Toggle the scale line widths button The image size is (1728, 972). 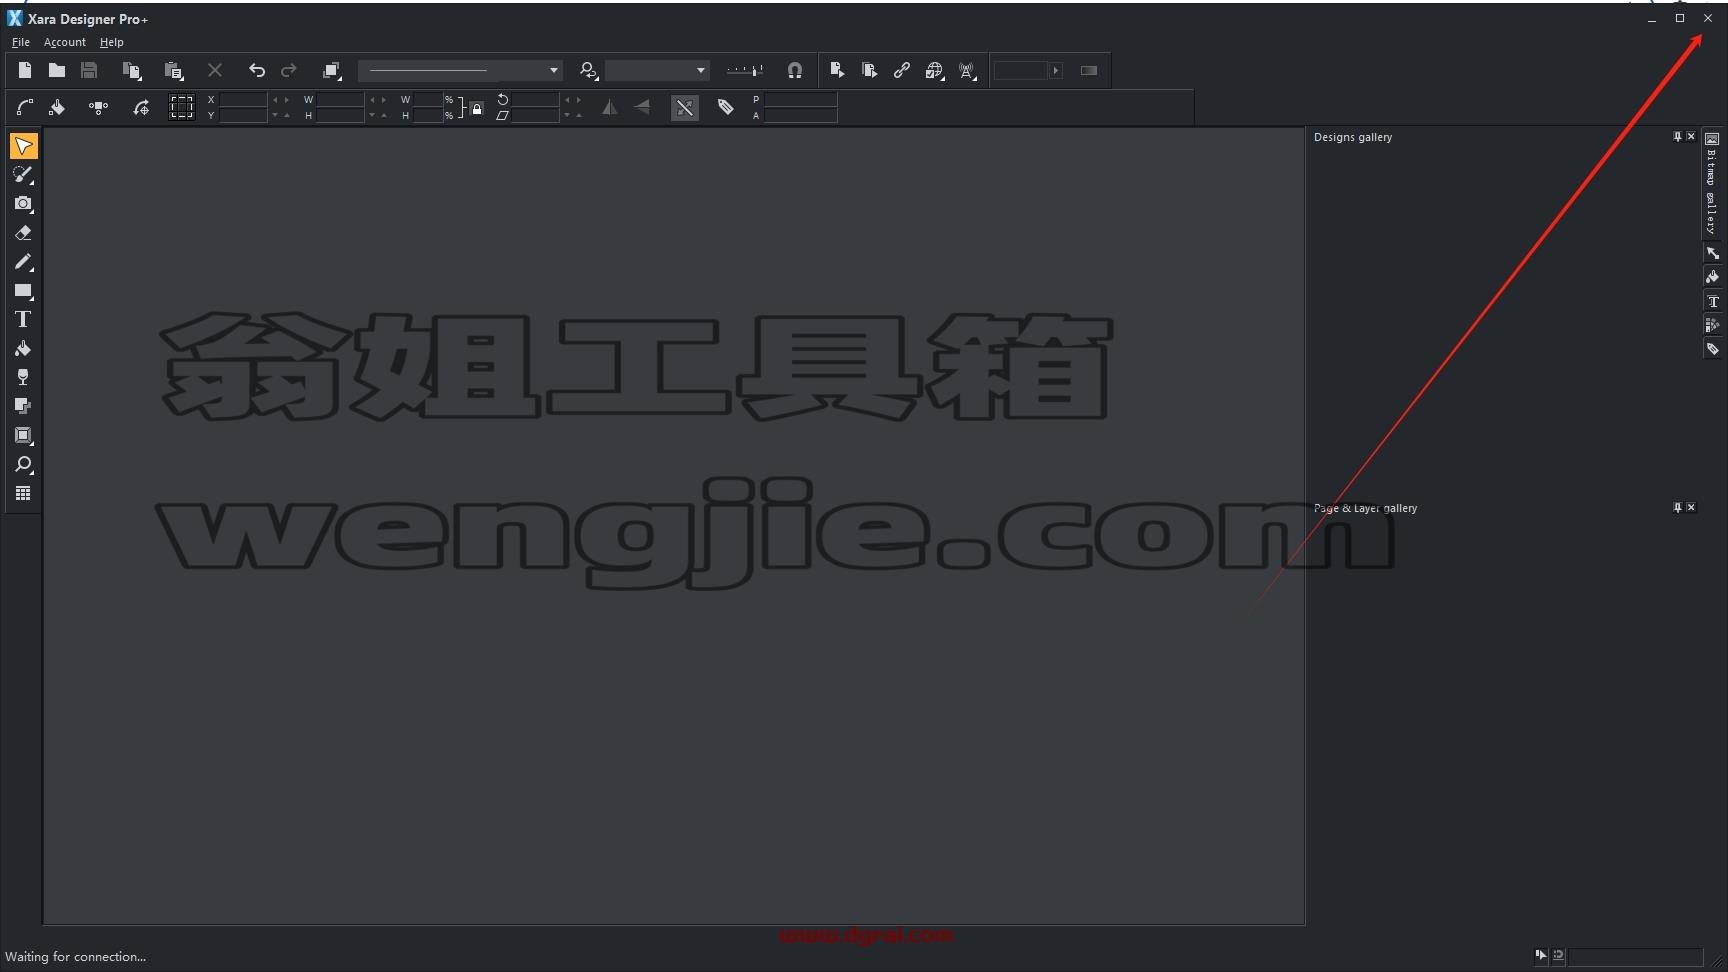[685, 107]
